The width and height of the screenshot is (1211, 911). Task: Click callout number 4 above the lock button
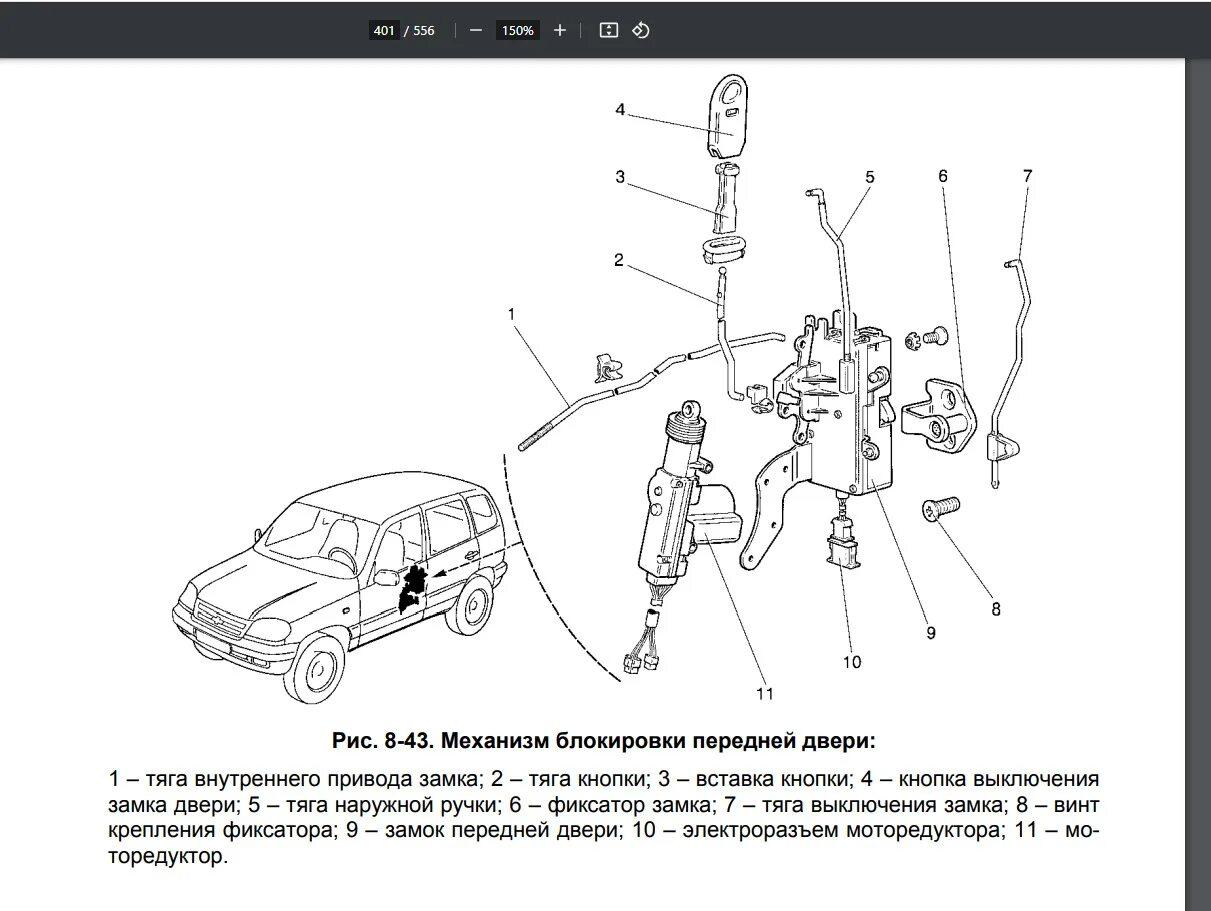click(x=620, y=110)
